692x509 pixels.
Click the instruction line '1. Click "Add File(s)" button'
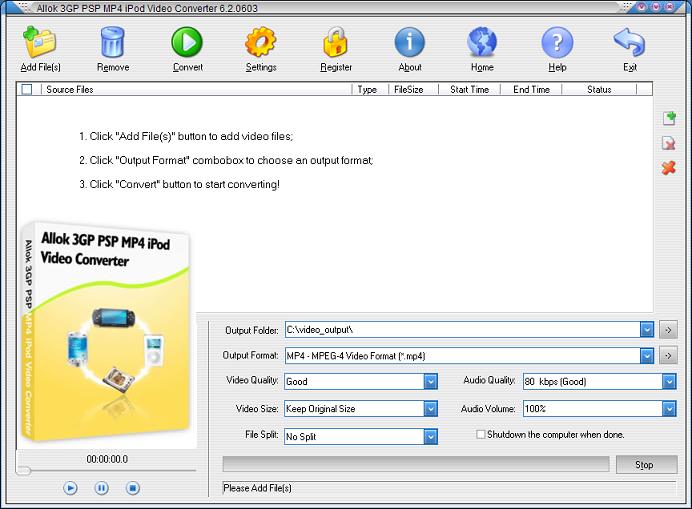186,136
